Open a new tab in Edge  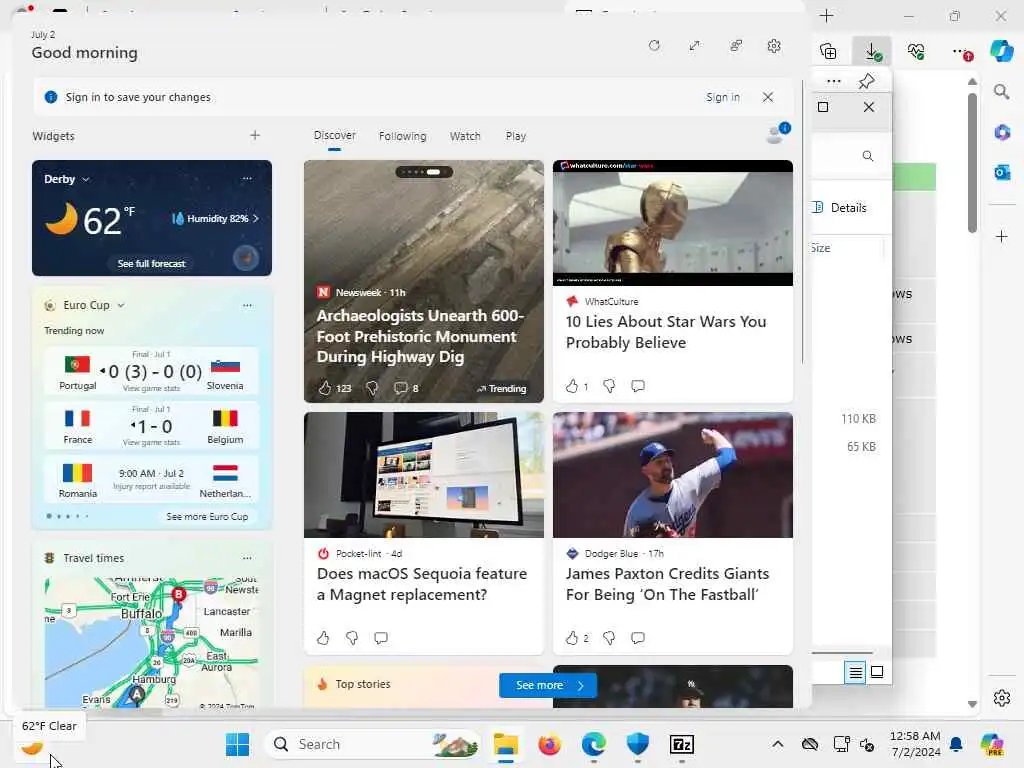point(826,16)
